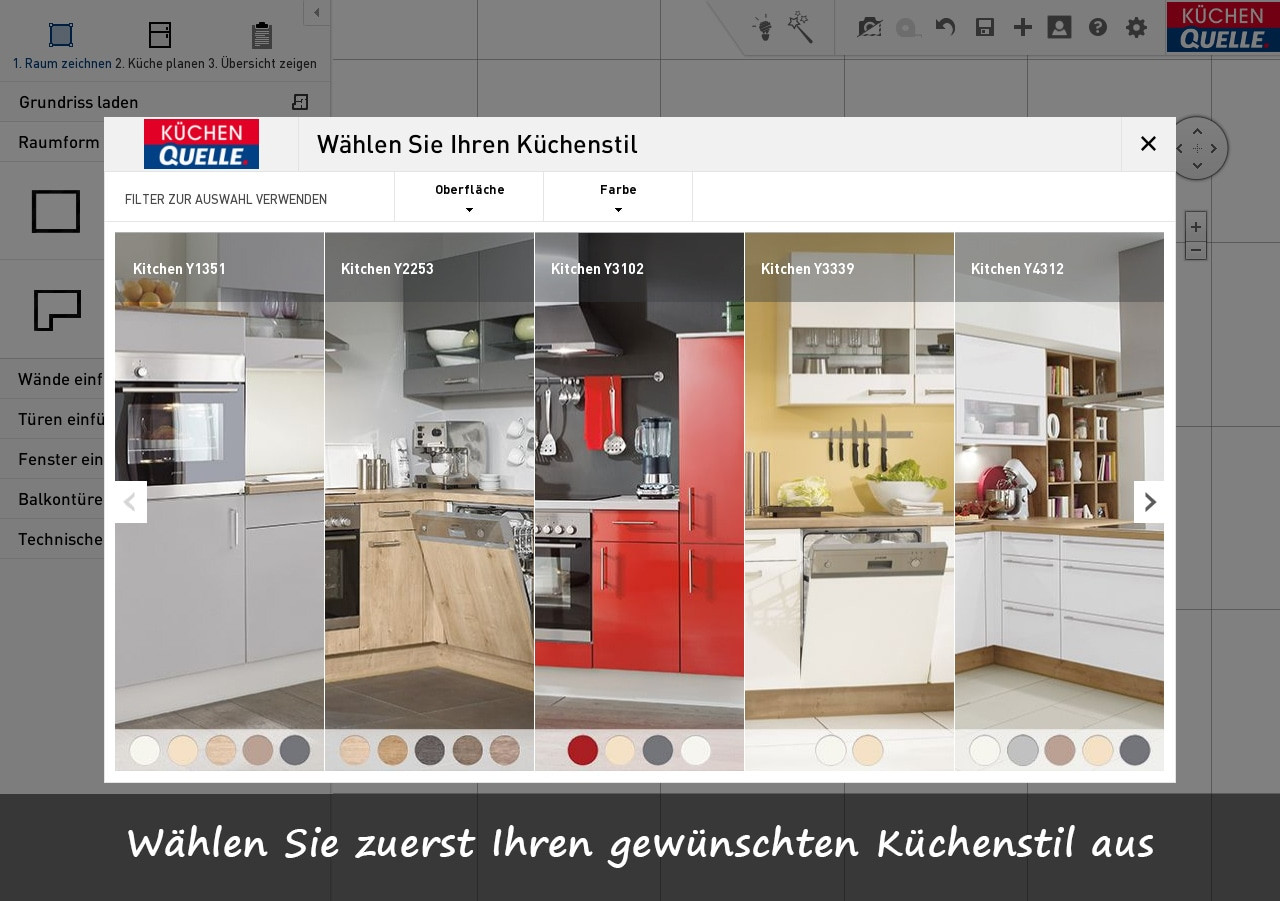
Task: Click Küchen Quelle logo in dialog header
Action: [201, 144]
